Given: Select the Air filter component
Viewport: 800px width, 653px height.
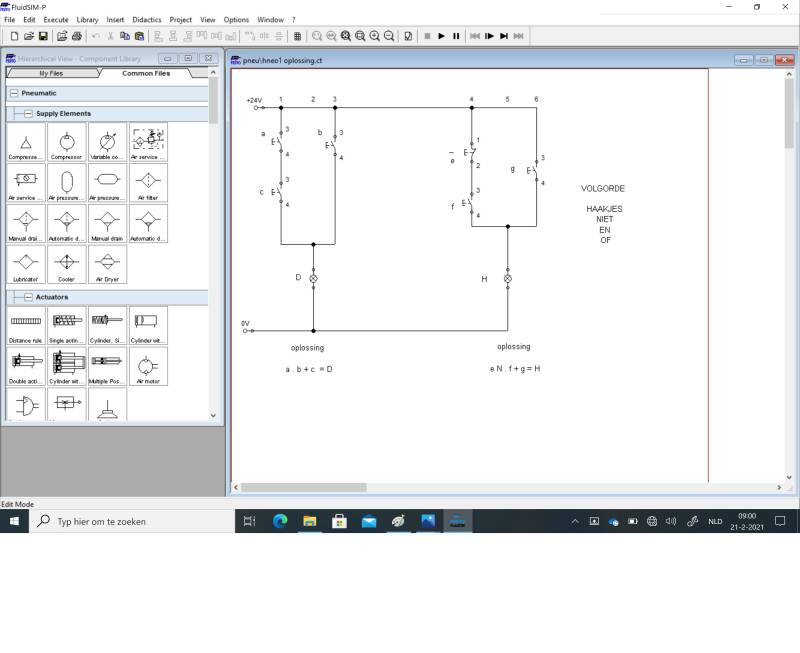Looking at the screenshot, I should [x=148, y=183].
